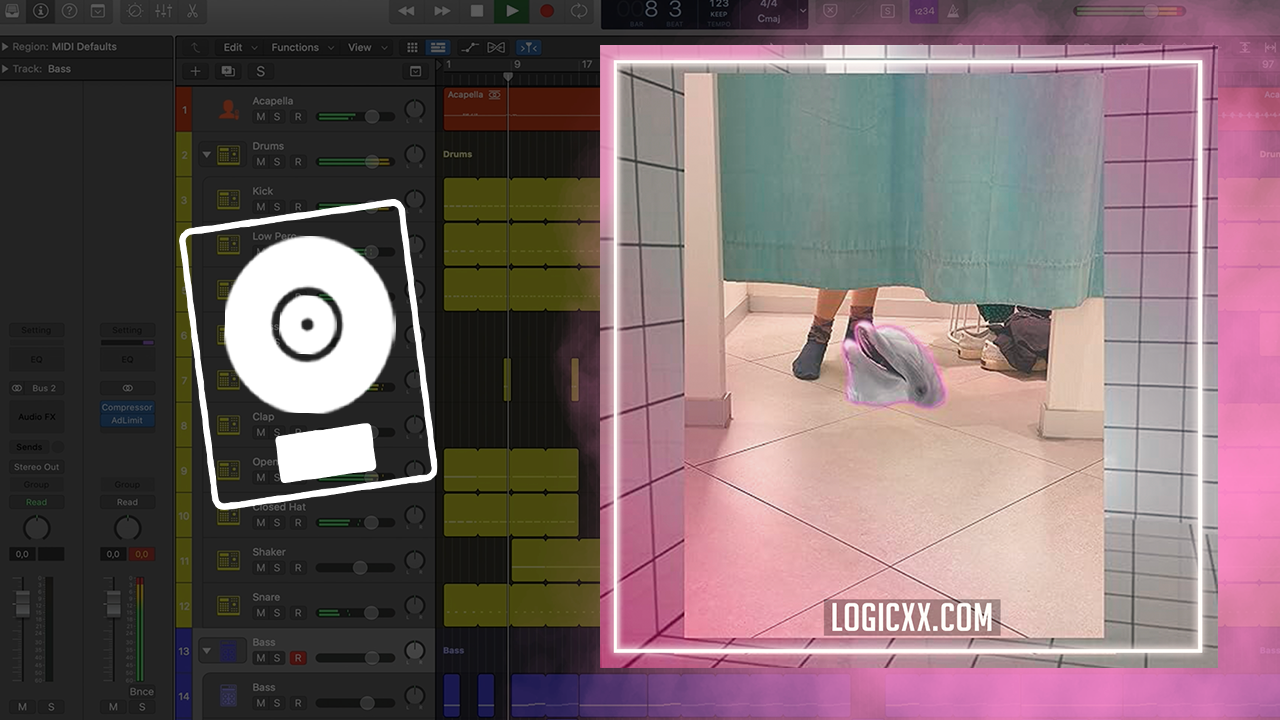Open the Smart Controls icon
The image size is (1280, 720).
click(134, 11)
